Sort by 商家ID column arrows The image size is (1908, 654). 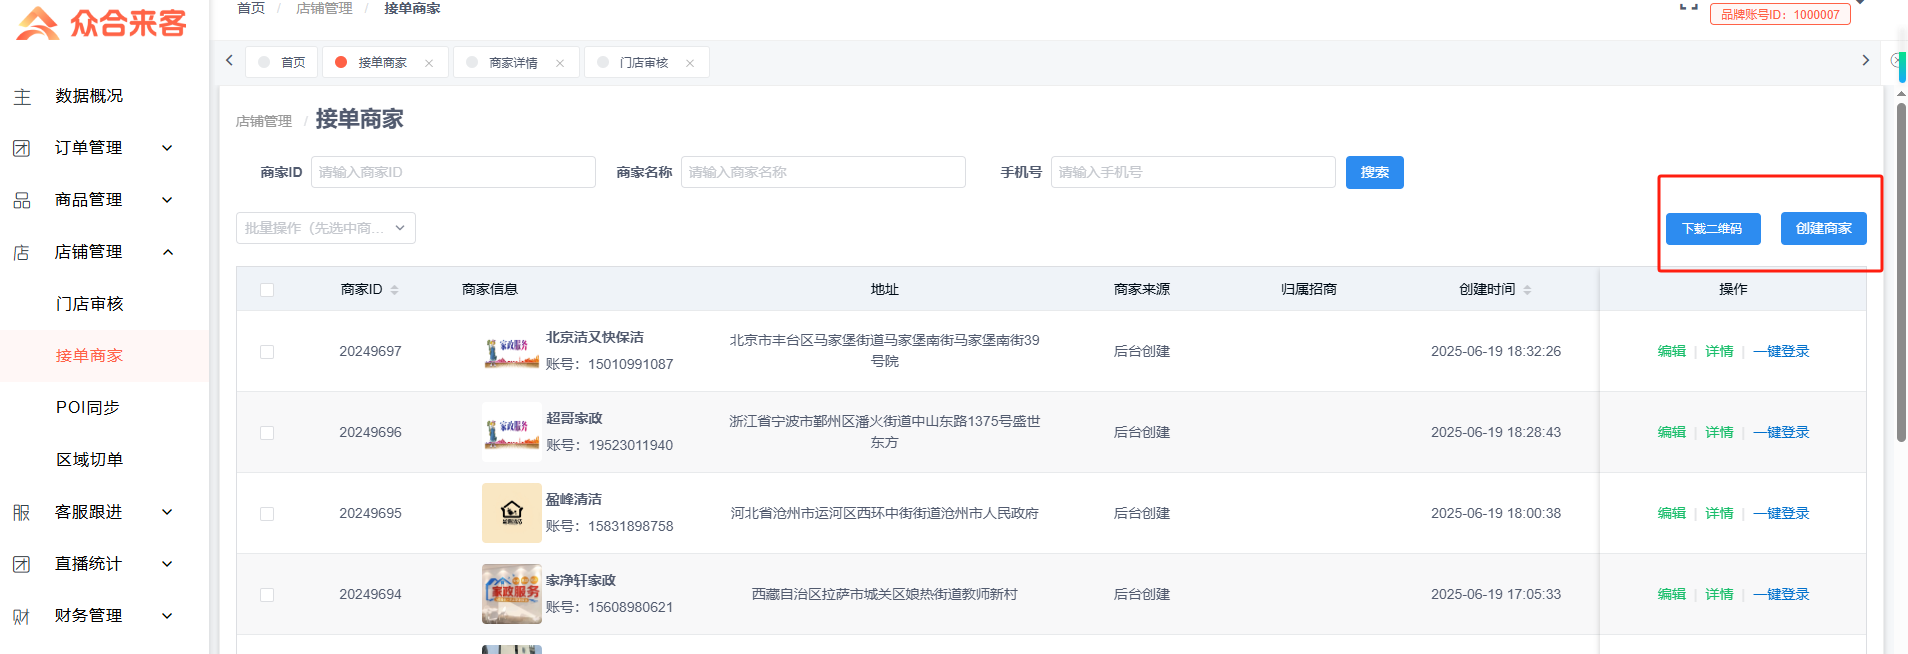pyautogui.click(x=394, y=290)
